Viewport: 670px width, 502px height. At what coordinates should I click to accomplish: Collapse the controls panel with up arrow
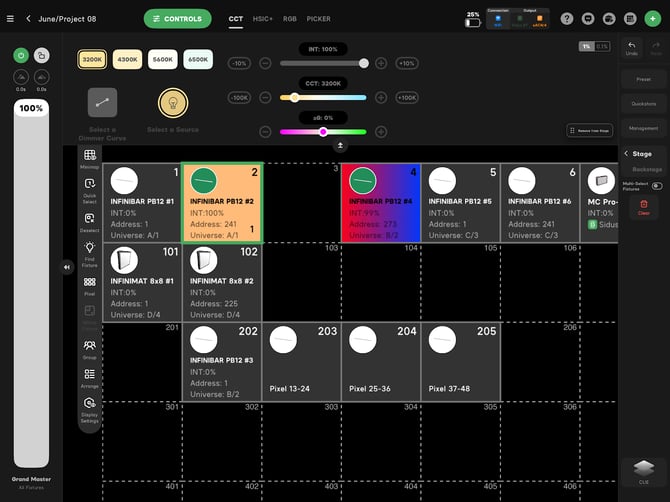340,146
